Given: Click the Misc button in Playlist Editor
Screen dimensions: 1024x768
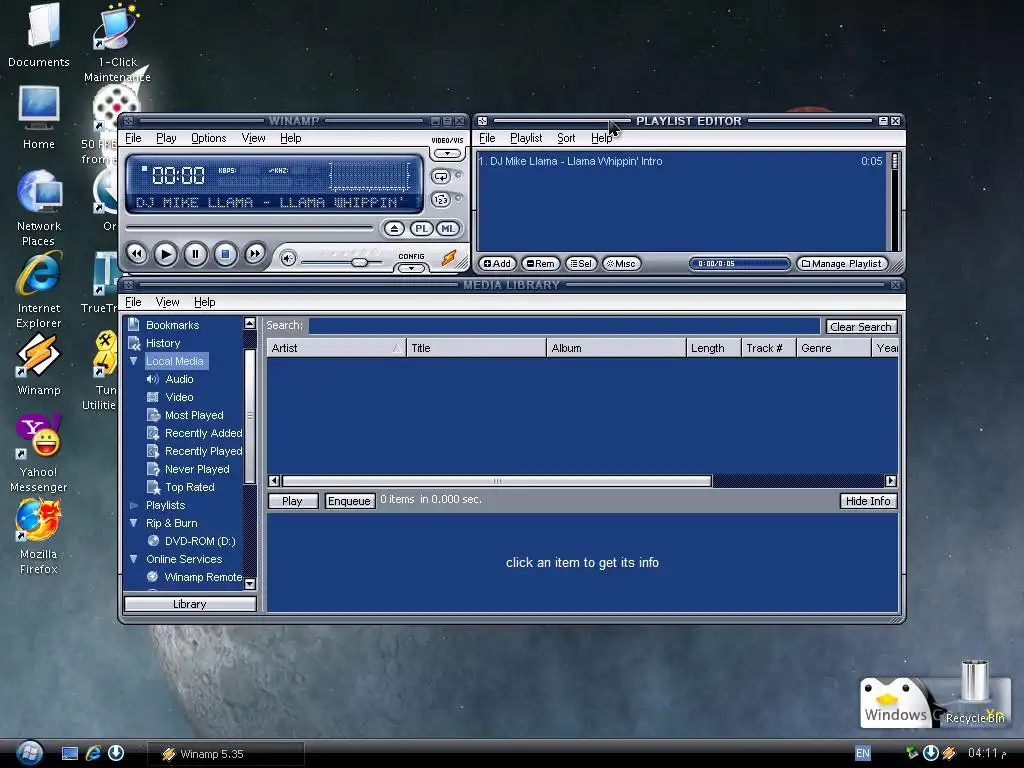Looking at the screenshot, I should point(620,263).
